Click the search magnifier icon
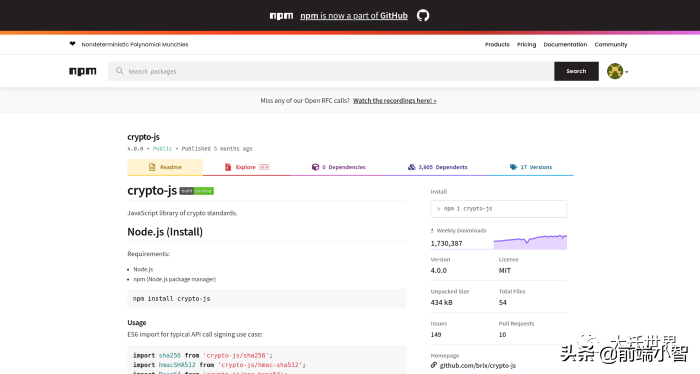 [119, 71]
